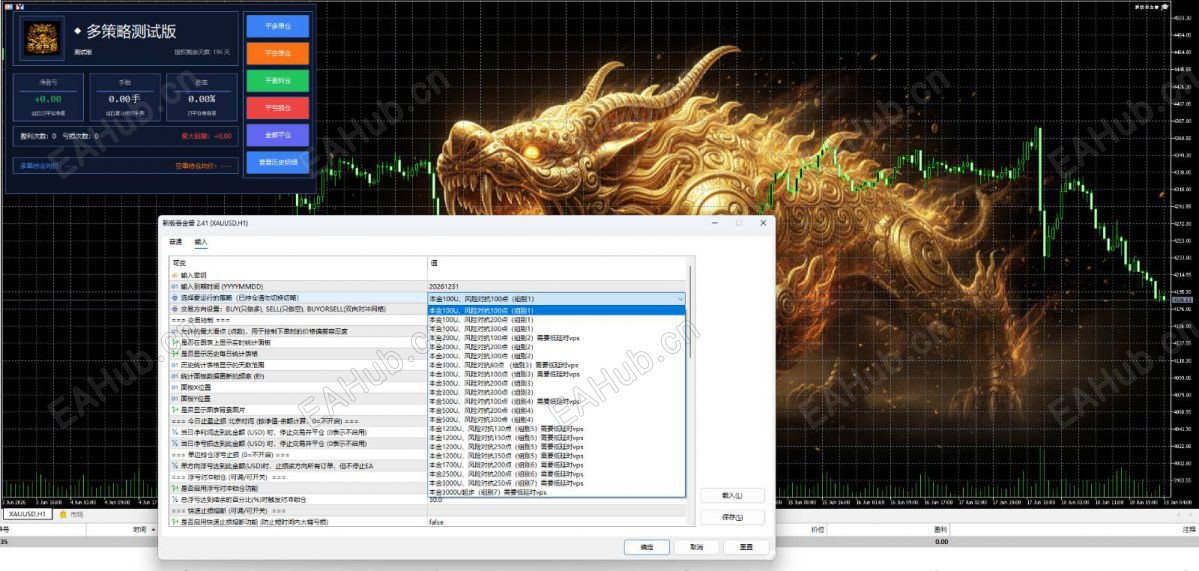Choose option 本金300U 风险对抗80点 (组别3)
Viewport: 1199px width, 571px height.
557,365
